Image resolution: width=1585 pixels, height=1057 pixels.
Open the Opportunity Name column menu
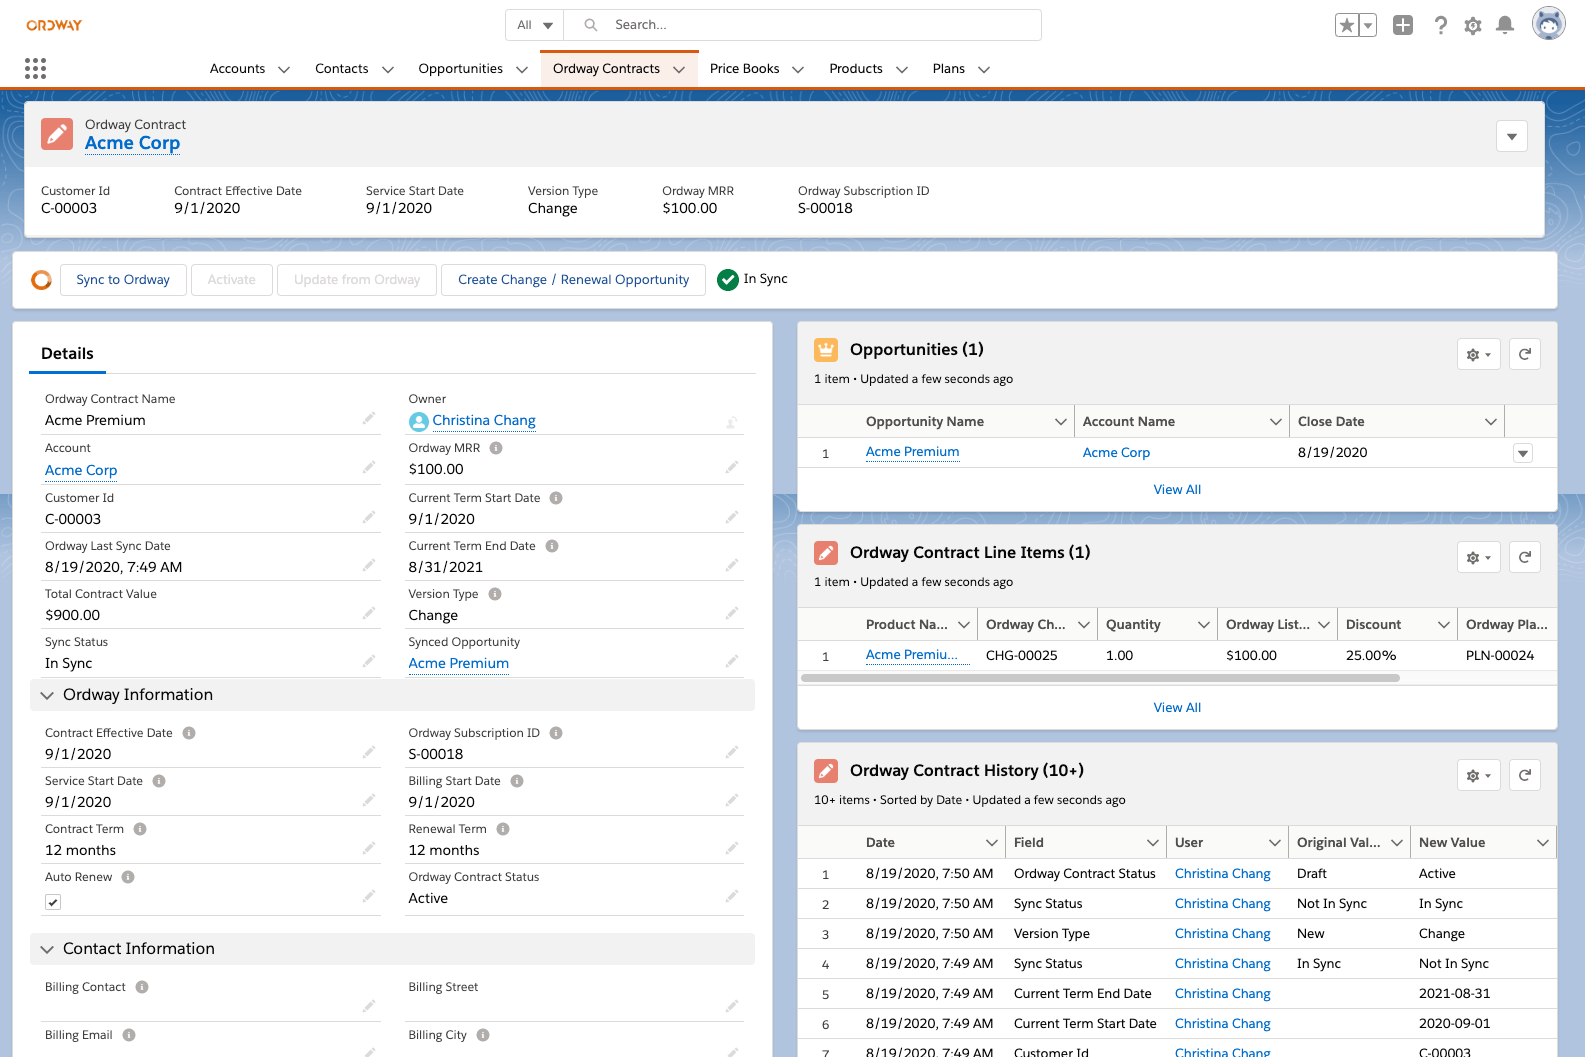pos(1060,422)
